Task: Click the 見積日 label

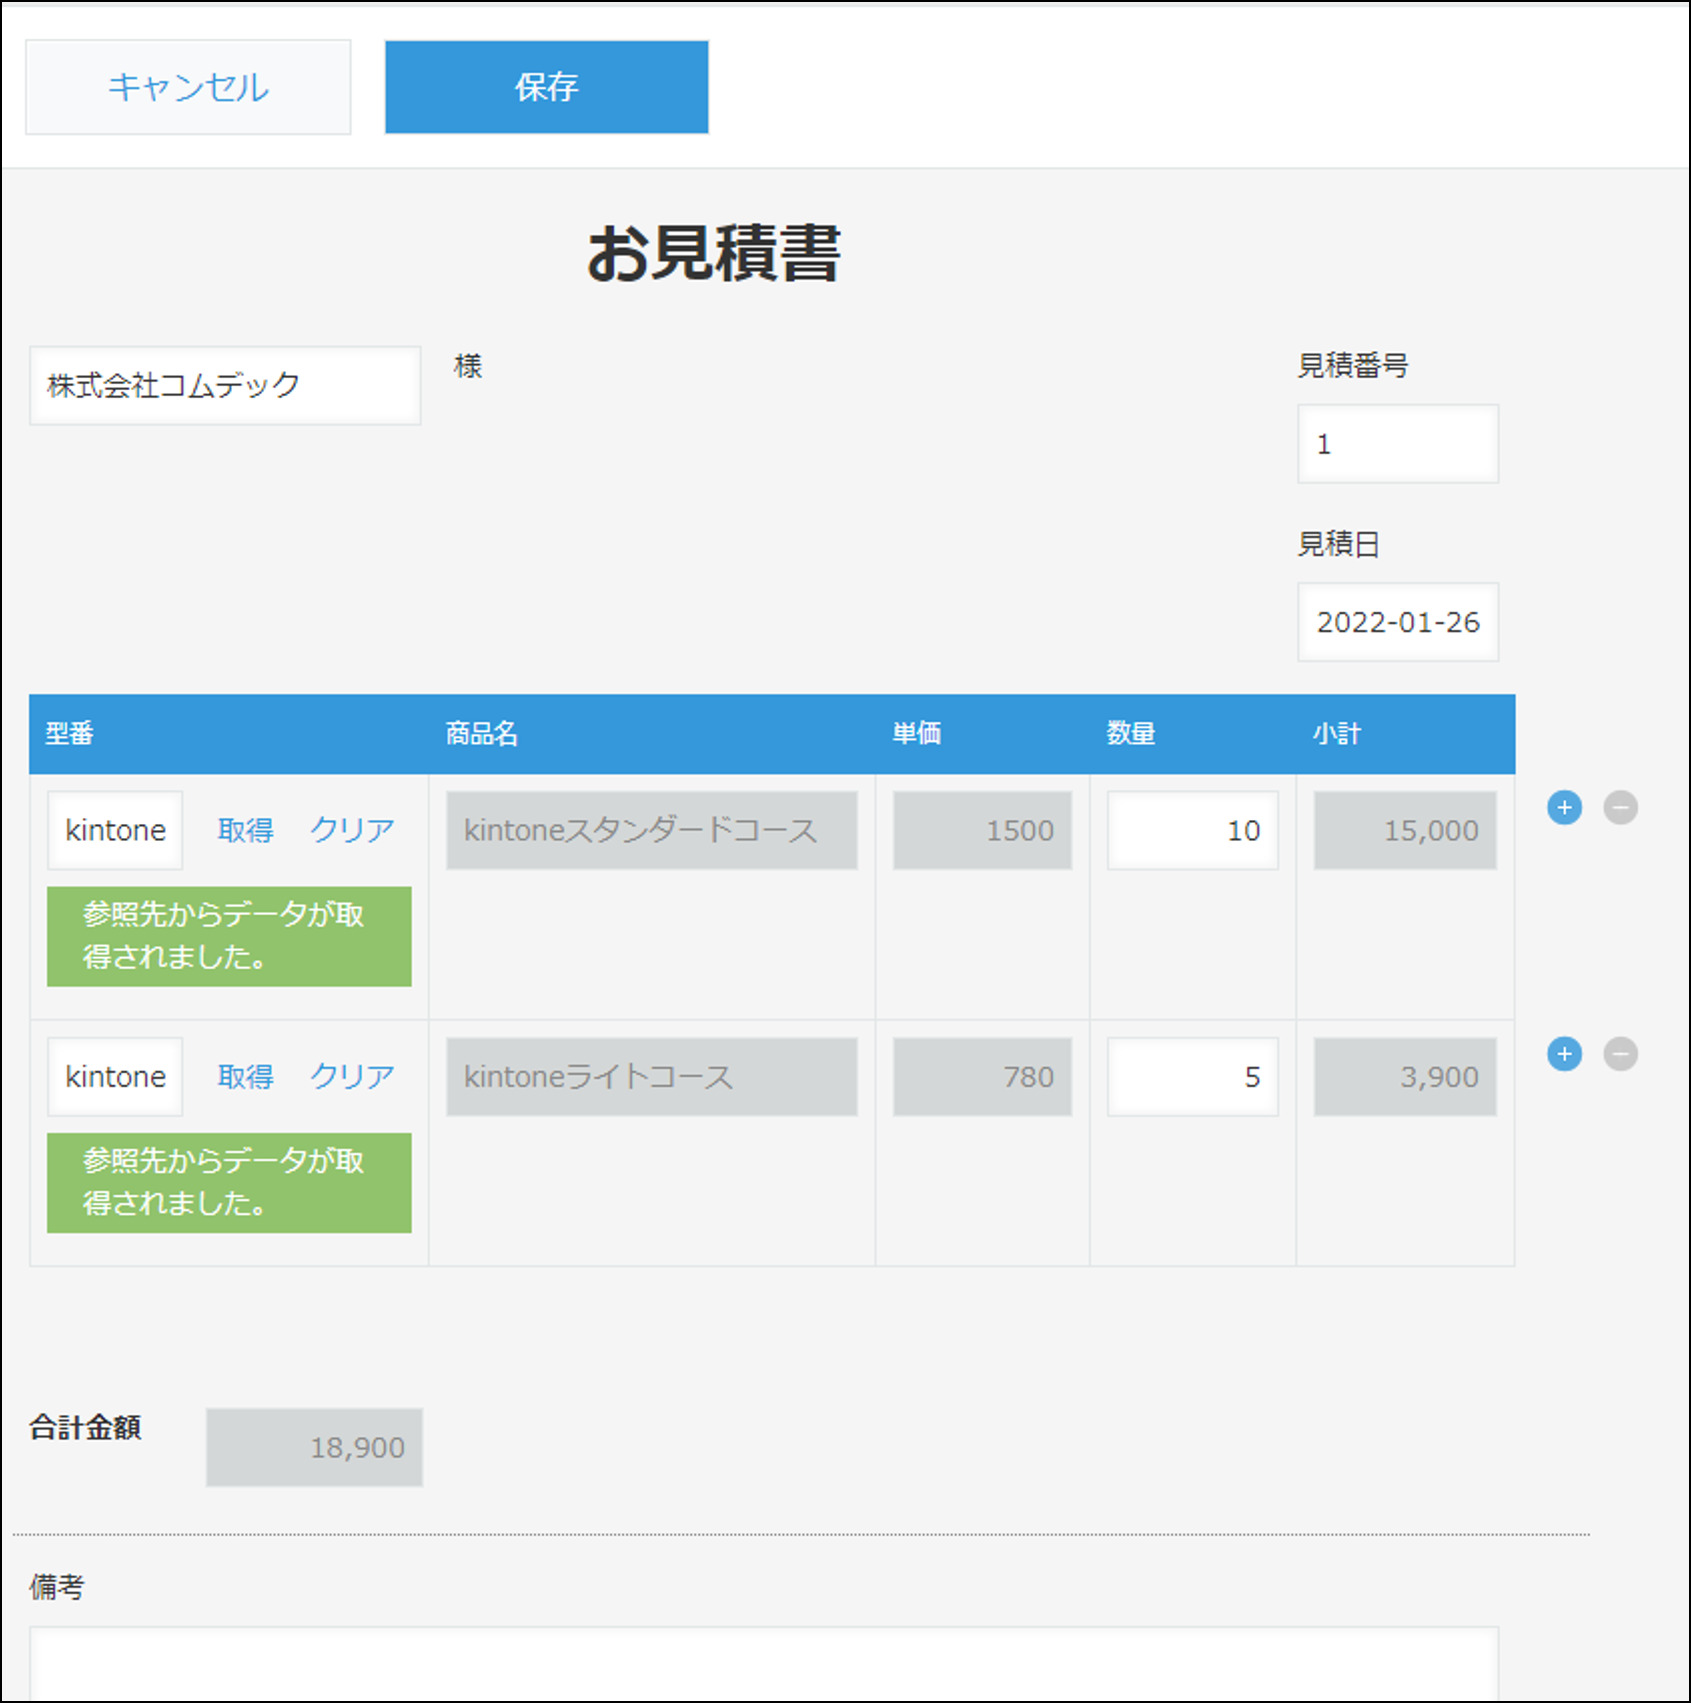Action: tap(1339, 543)
